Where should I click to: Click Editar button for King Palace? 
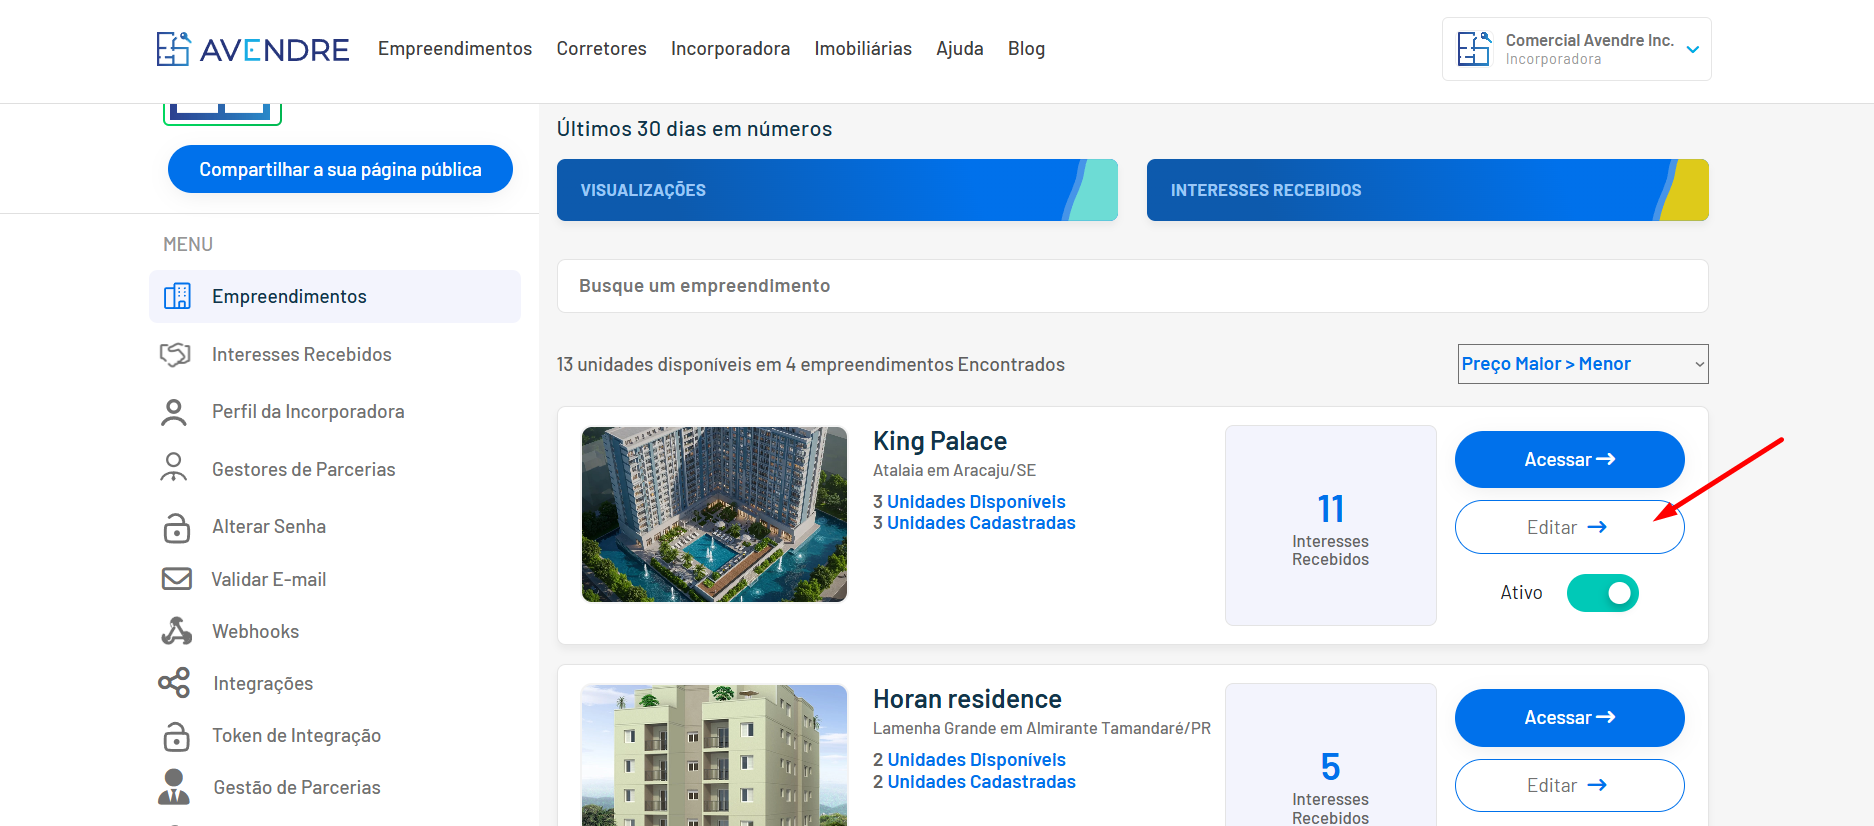[x=1569, y=527]
